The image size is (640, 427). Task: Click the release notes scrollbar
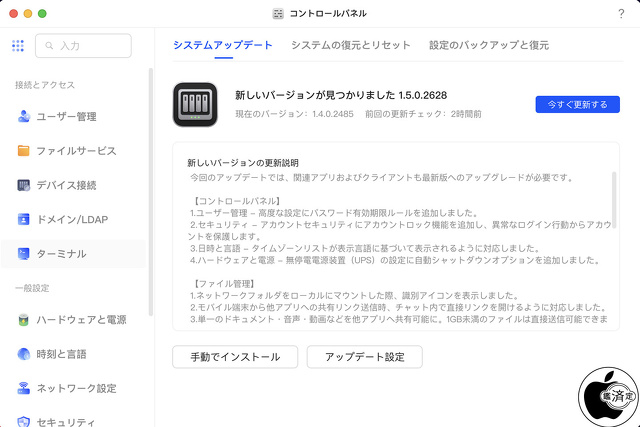pyautogui.click(x=614, y=200)
